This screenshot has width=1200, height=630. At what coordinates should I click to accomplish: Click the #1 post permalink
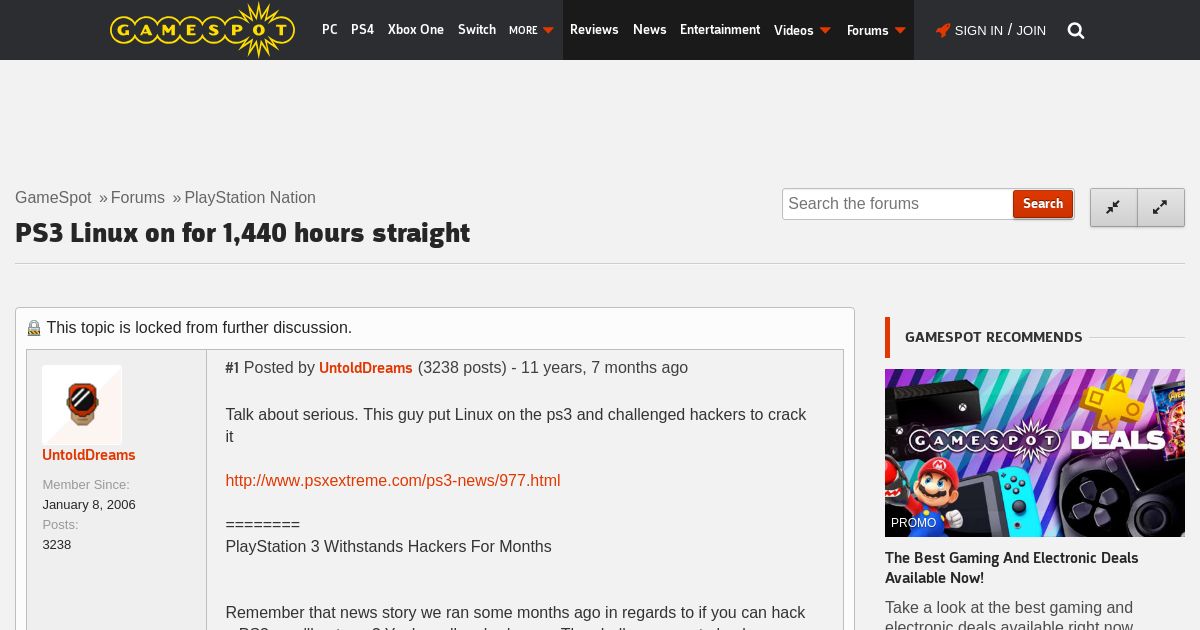coord(232,368)
